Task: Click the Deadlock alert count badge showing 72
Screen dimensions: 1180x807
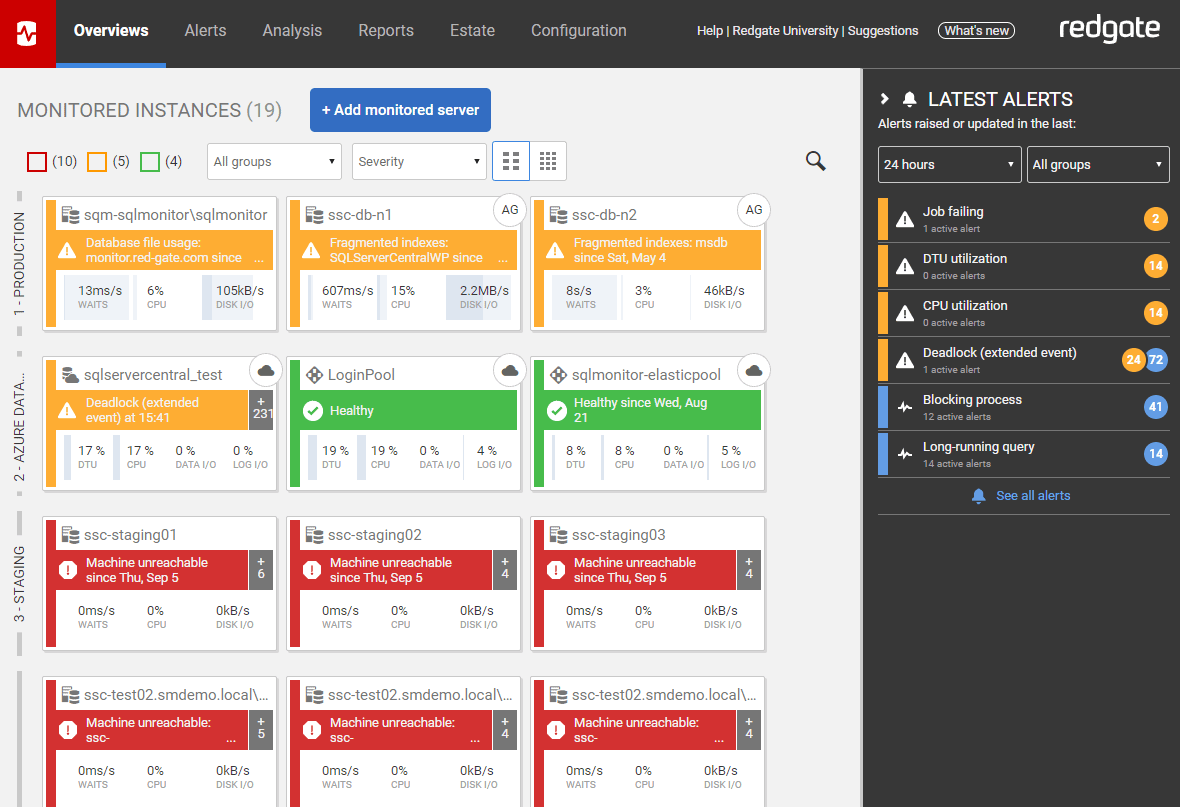Action: pyautogui.click(x=1156, y=360)
